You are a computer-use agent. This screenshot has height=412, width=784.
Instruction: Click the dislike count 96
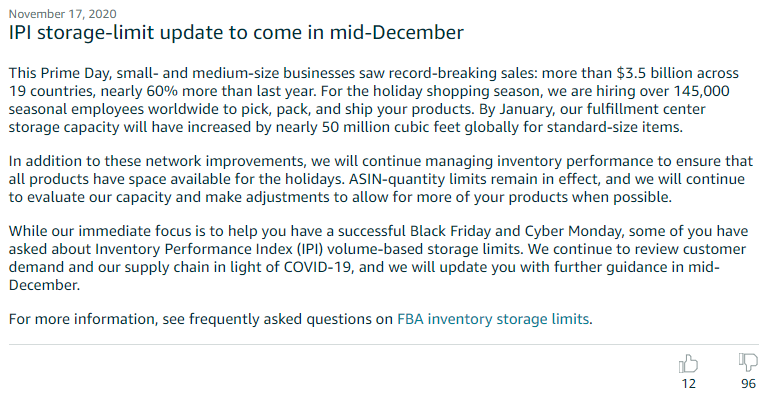[x=748, y=384]
